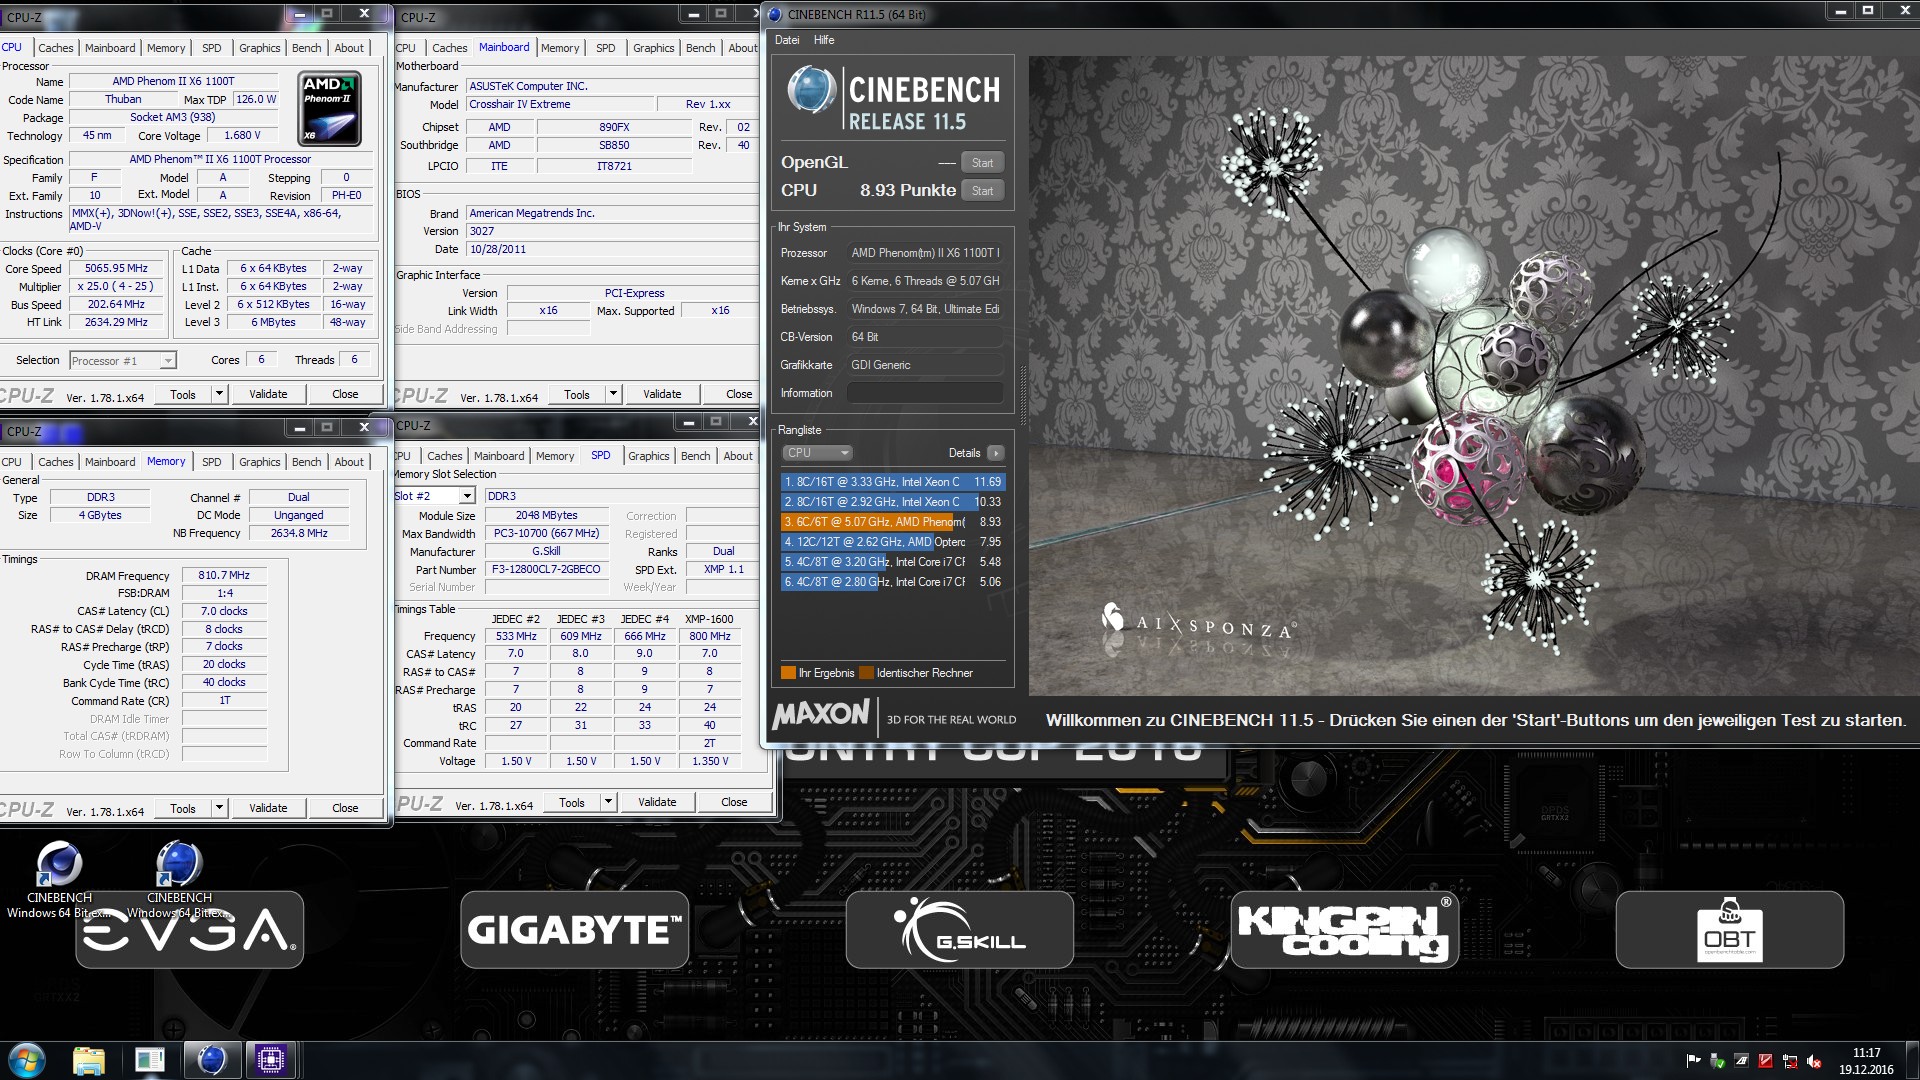Expand the Tools arrow in the CPU tab window
This screenshot has width=1920, height=1080.
[220, 394]
